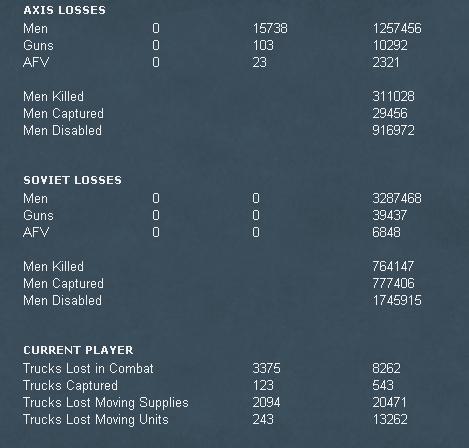This screenshot has height=448, width=469.
Task: Select Axis Men Killed value 311028
Action: [393, 96]
